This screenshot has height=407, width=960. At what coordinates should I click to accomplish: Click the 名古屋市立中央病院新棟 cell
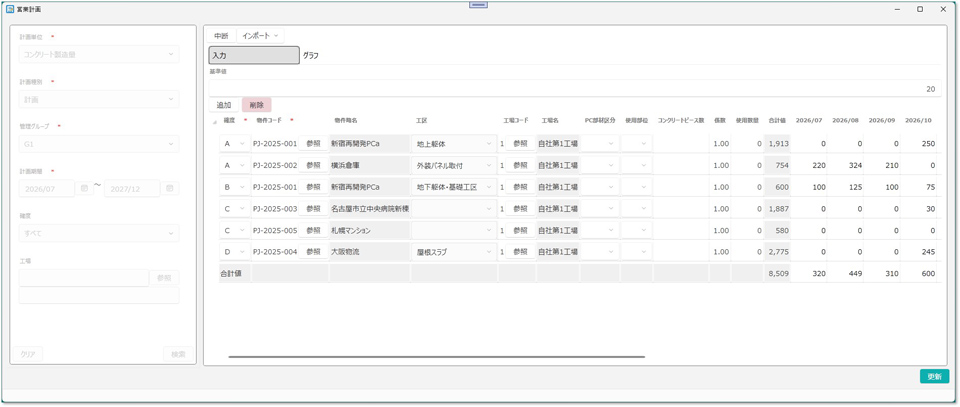tap(370, 209)
